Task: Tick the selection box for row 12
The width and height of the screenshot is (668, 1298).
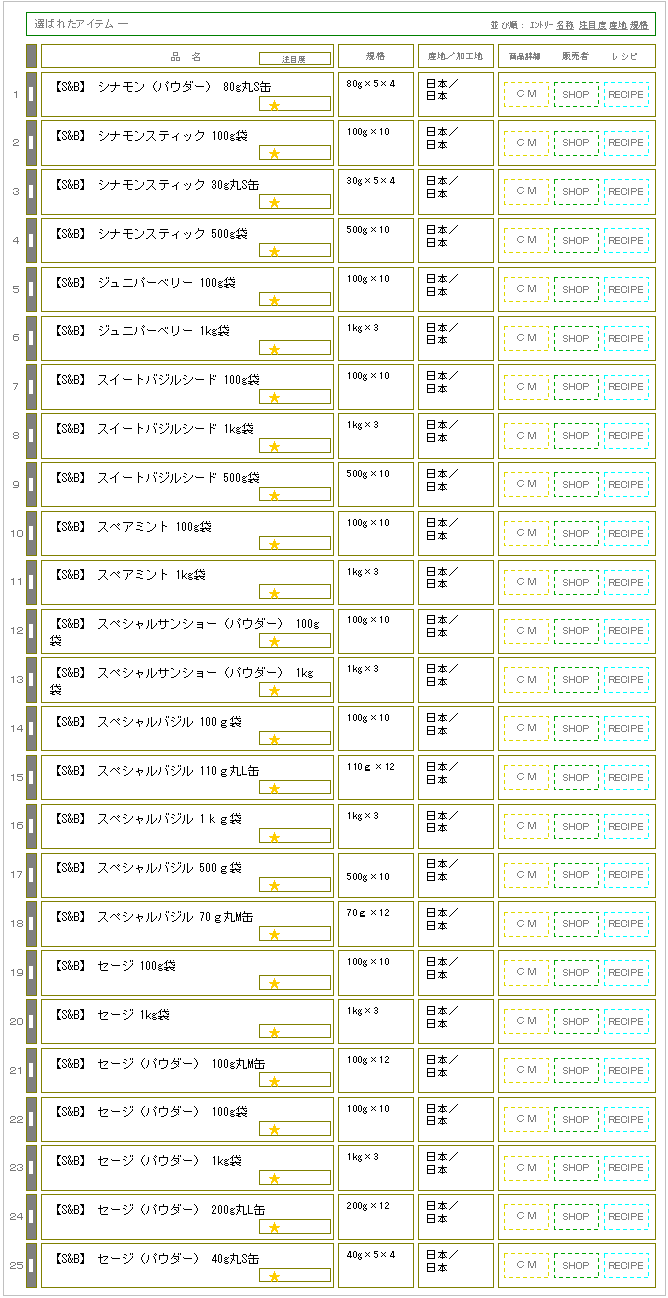Action: pyautogui.click(x=31, y=631)
